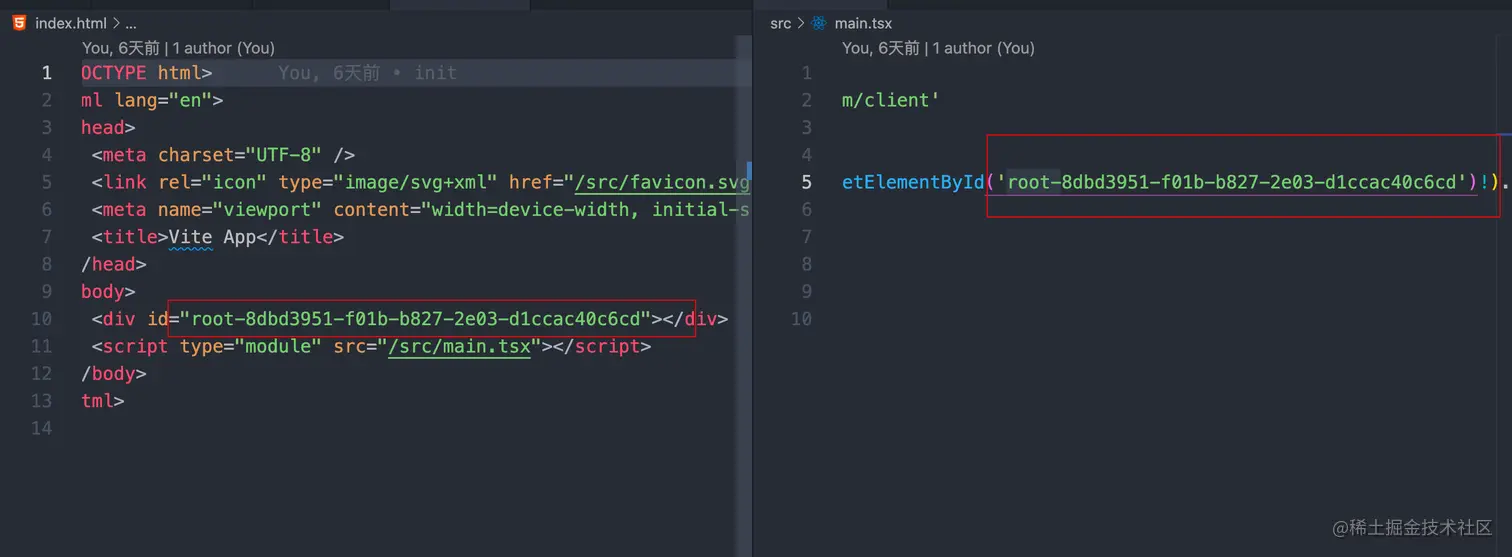Click the git blame codelens in index.html

coord(178,48)
